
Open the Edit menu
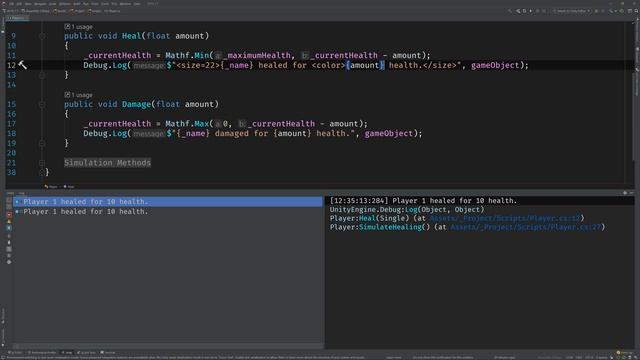(19, 4)
